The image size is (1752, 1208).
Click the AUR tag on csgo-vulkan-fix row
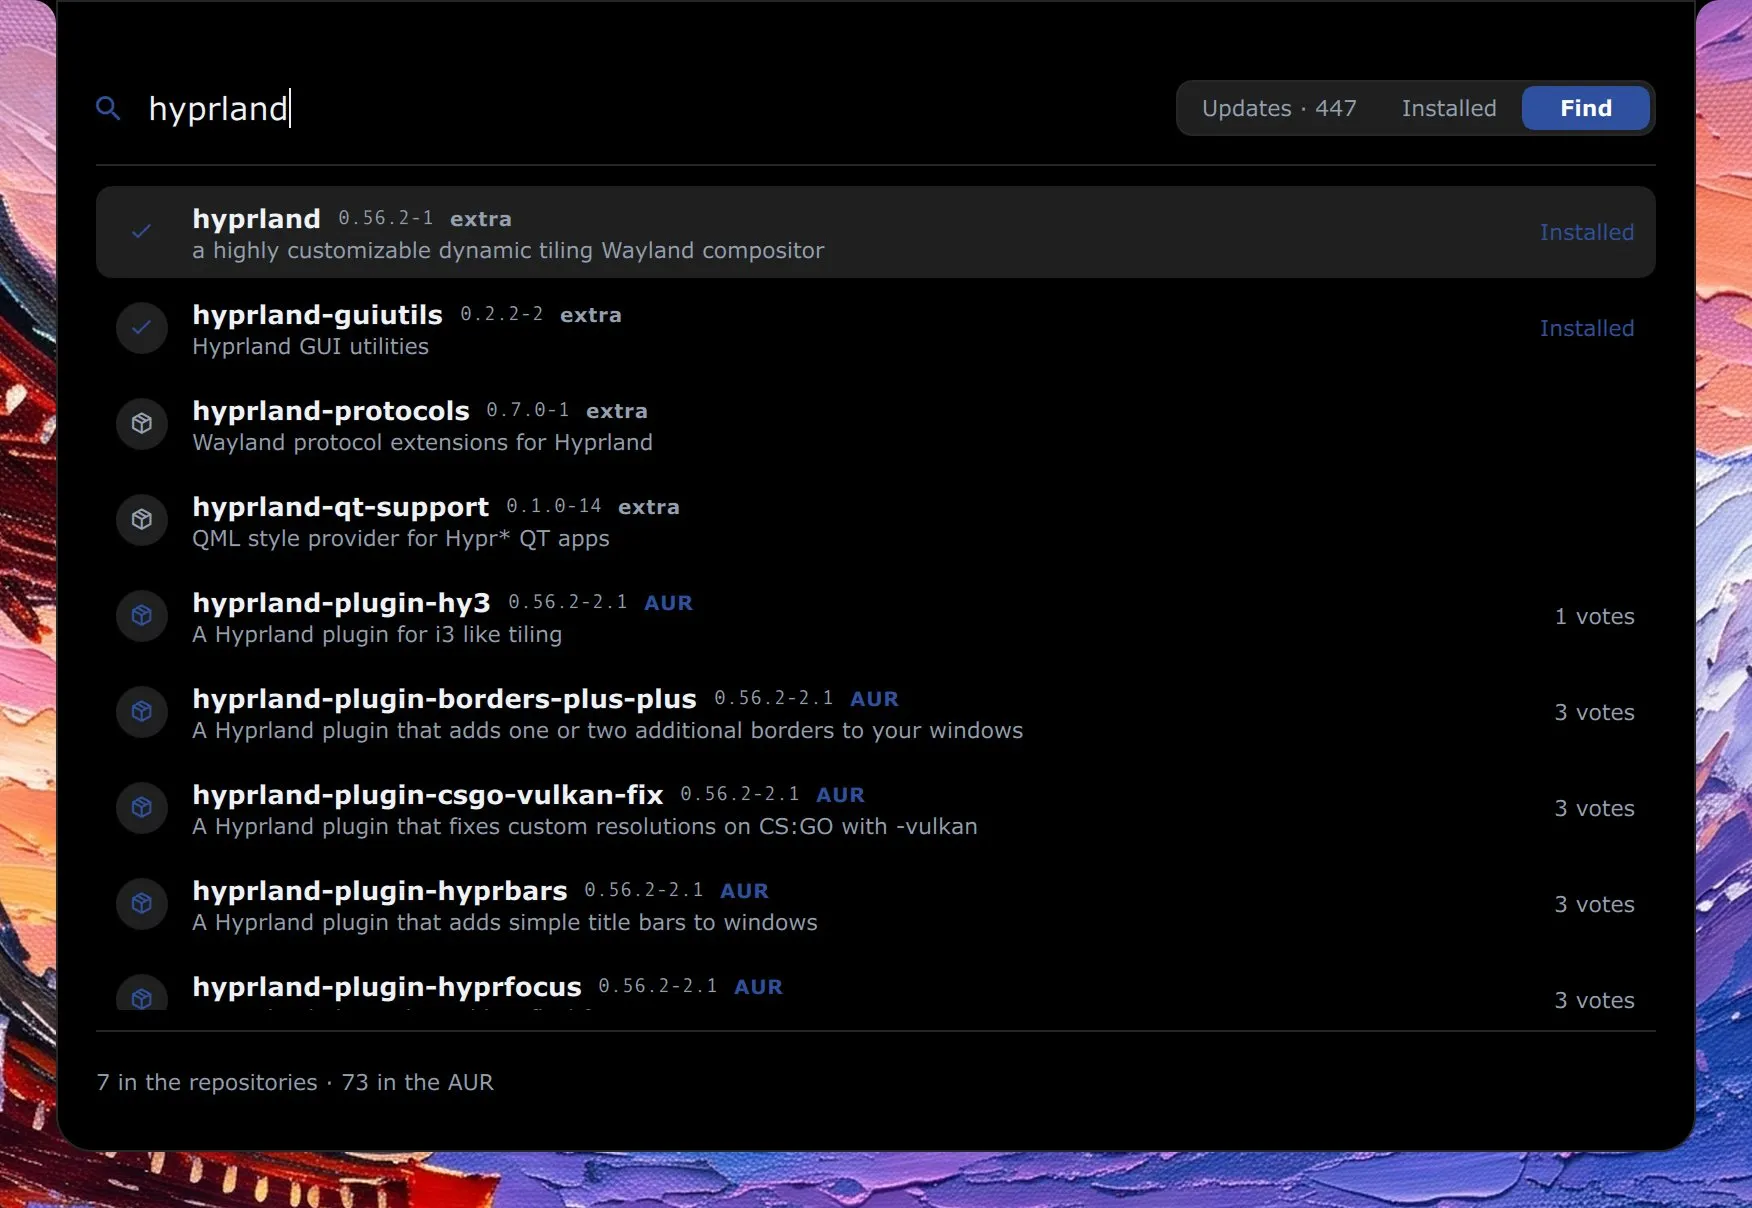coord(840,795)
